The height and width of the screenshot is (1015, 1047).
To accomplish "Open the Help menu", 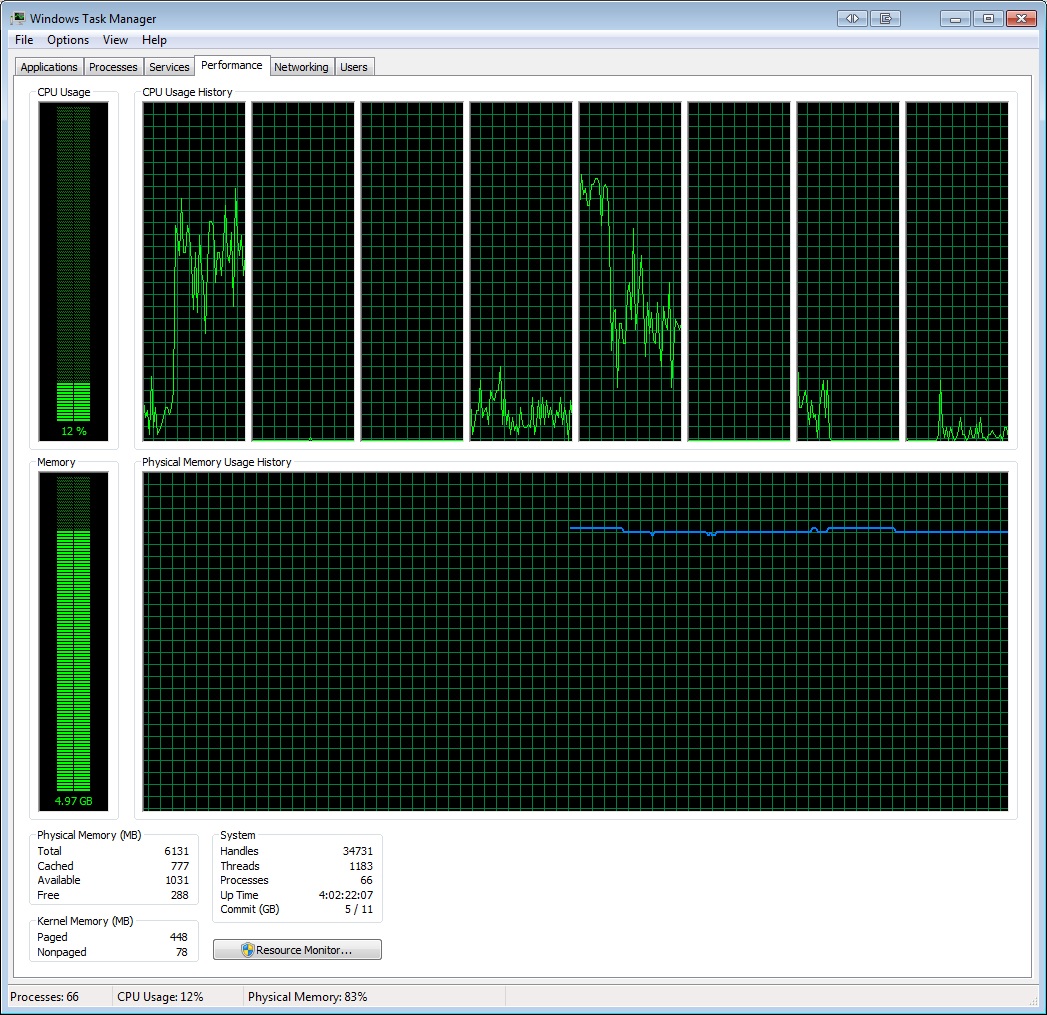I will (x=154, y=40).
